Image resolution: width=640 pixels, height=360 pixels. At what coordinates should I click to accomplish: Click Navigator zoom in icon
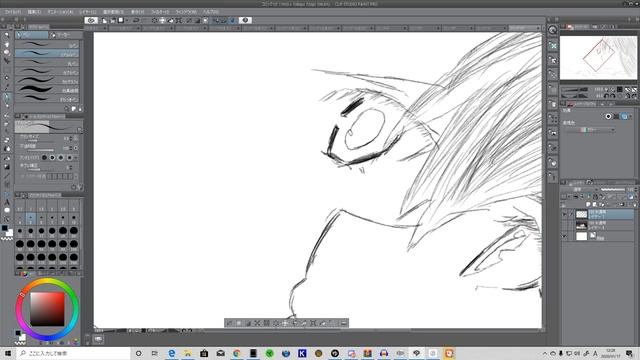[613, 89]
